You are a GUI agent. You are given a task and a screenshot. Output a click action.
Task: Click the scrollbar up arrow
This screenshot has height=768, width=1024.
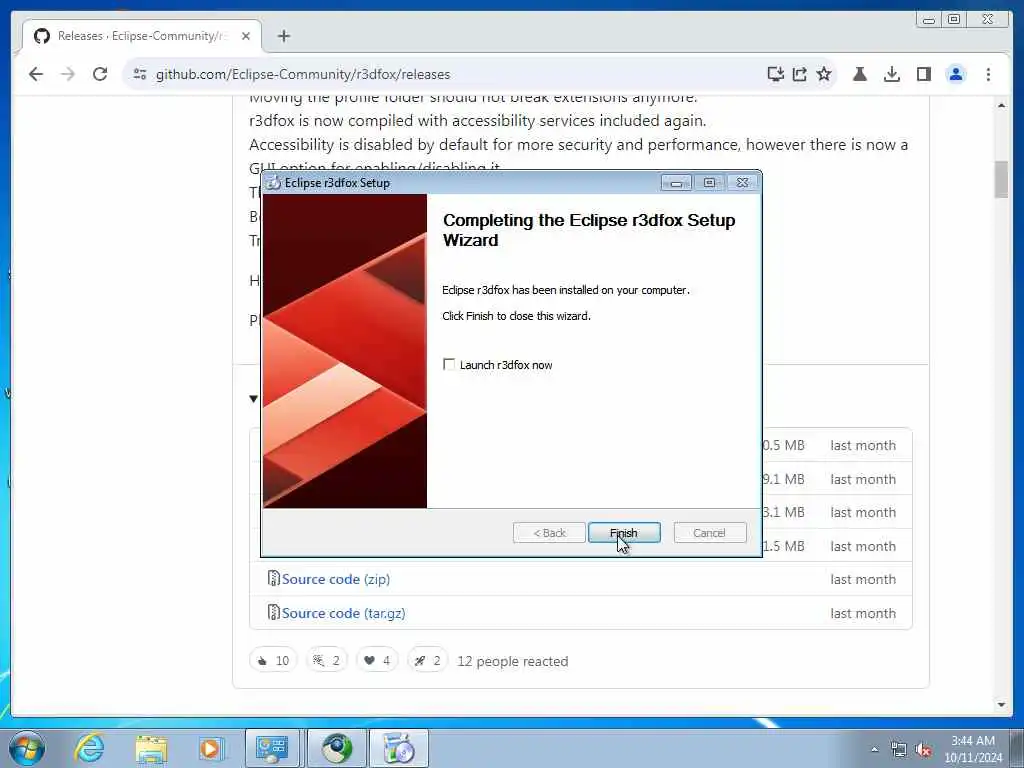[x=1001, y=105]
